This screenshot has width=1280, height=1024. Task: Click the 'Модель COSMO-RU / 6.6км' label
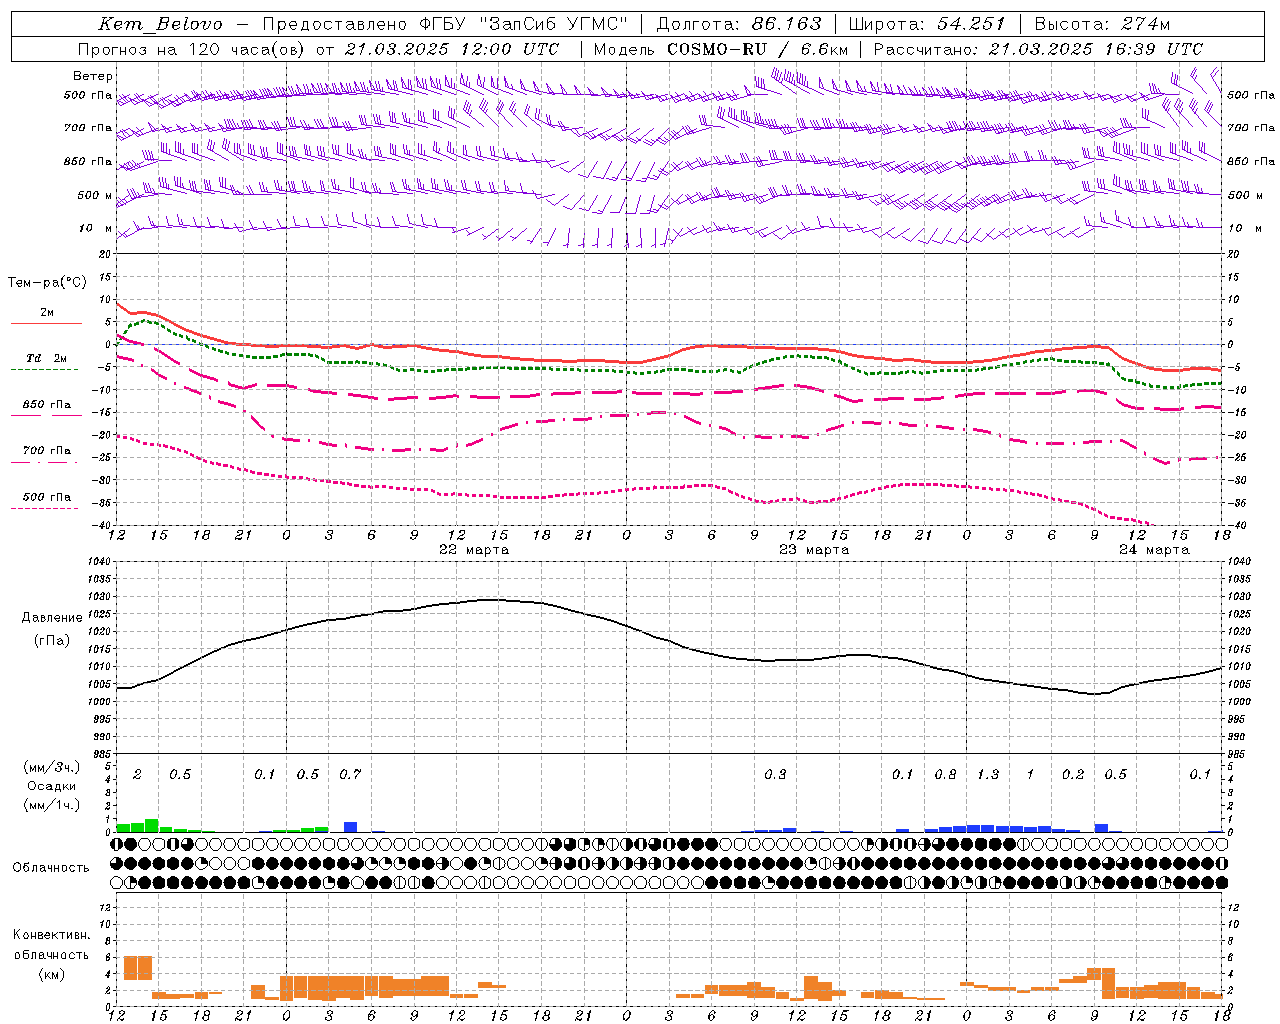[721, 49]
